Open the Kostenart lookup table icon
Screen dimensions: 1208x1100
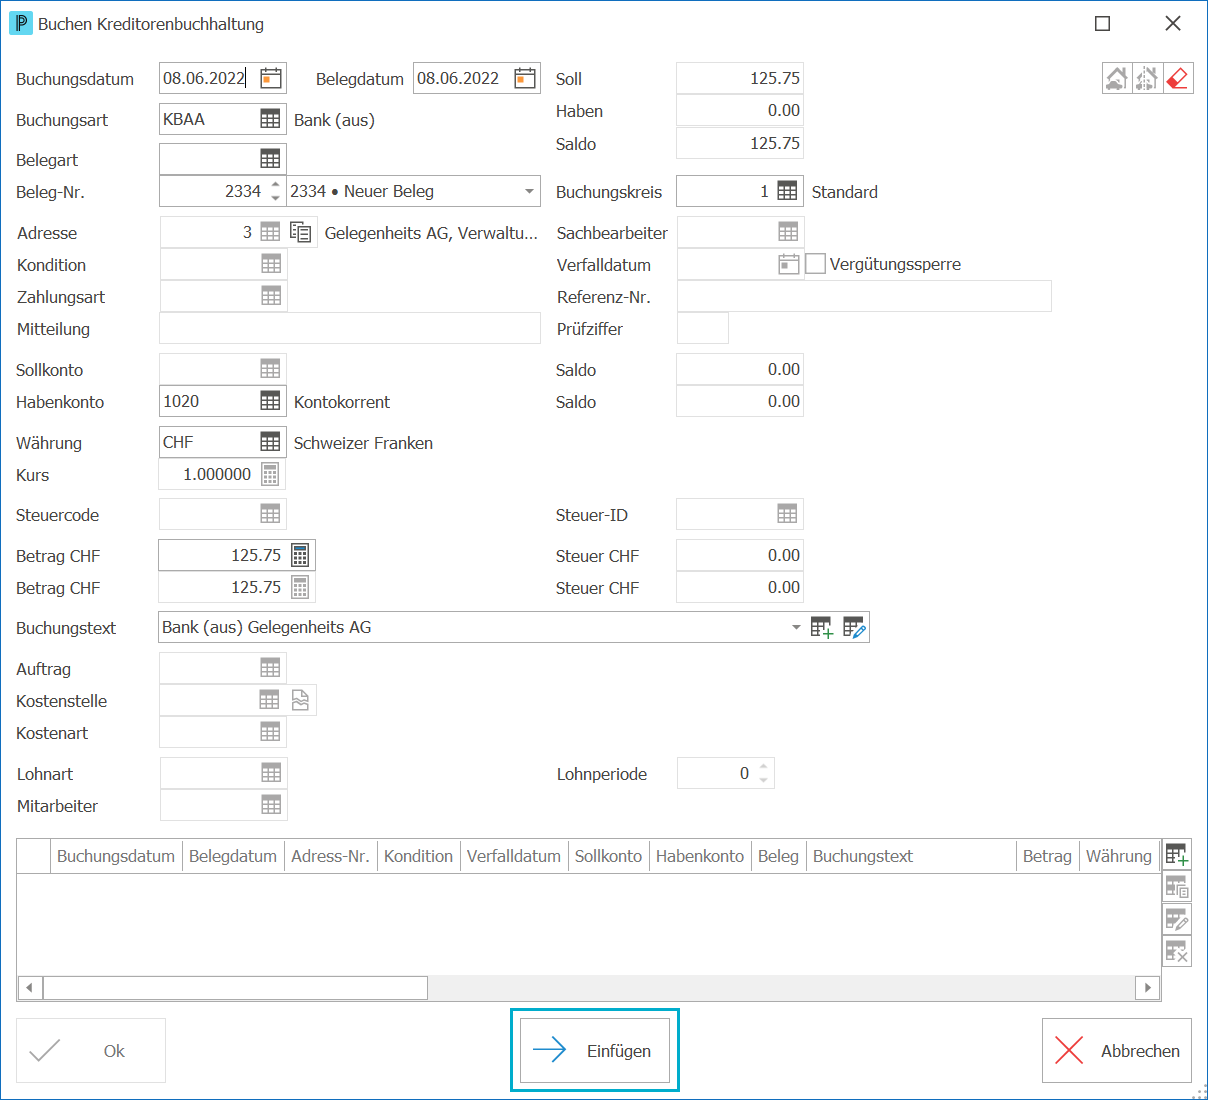tap(270, 732)
